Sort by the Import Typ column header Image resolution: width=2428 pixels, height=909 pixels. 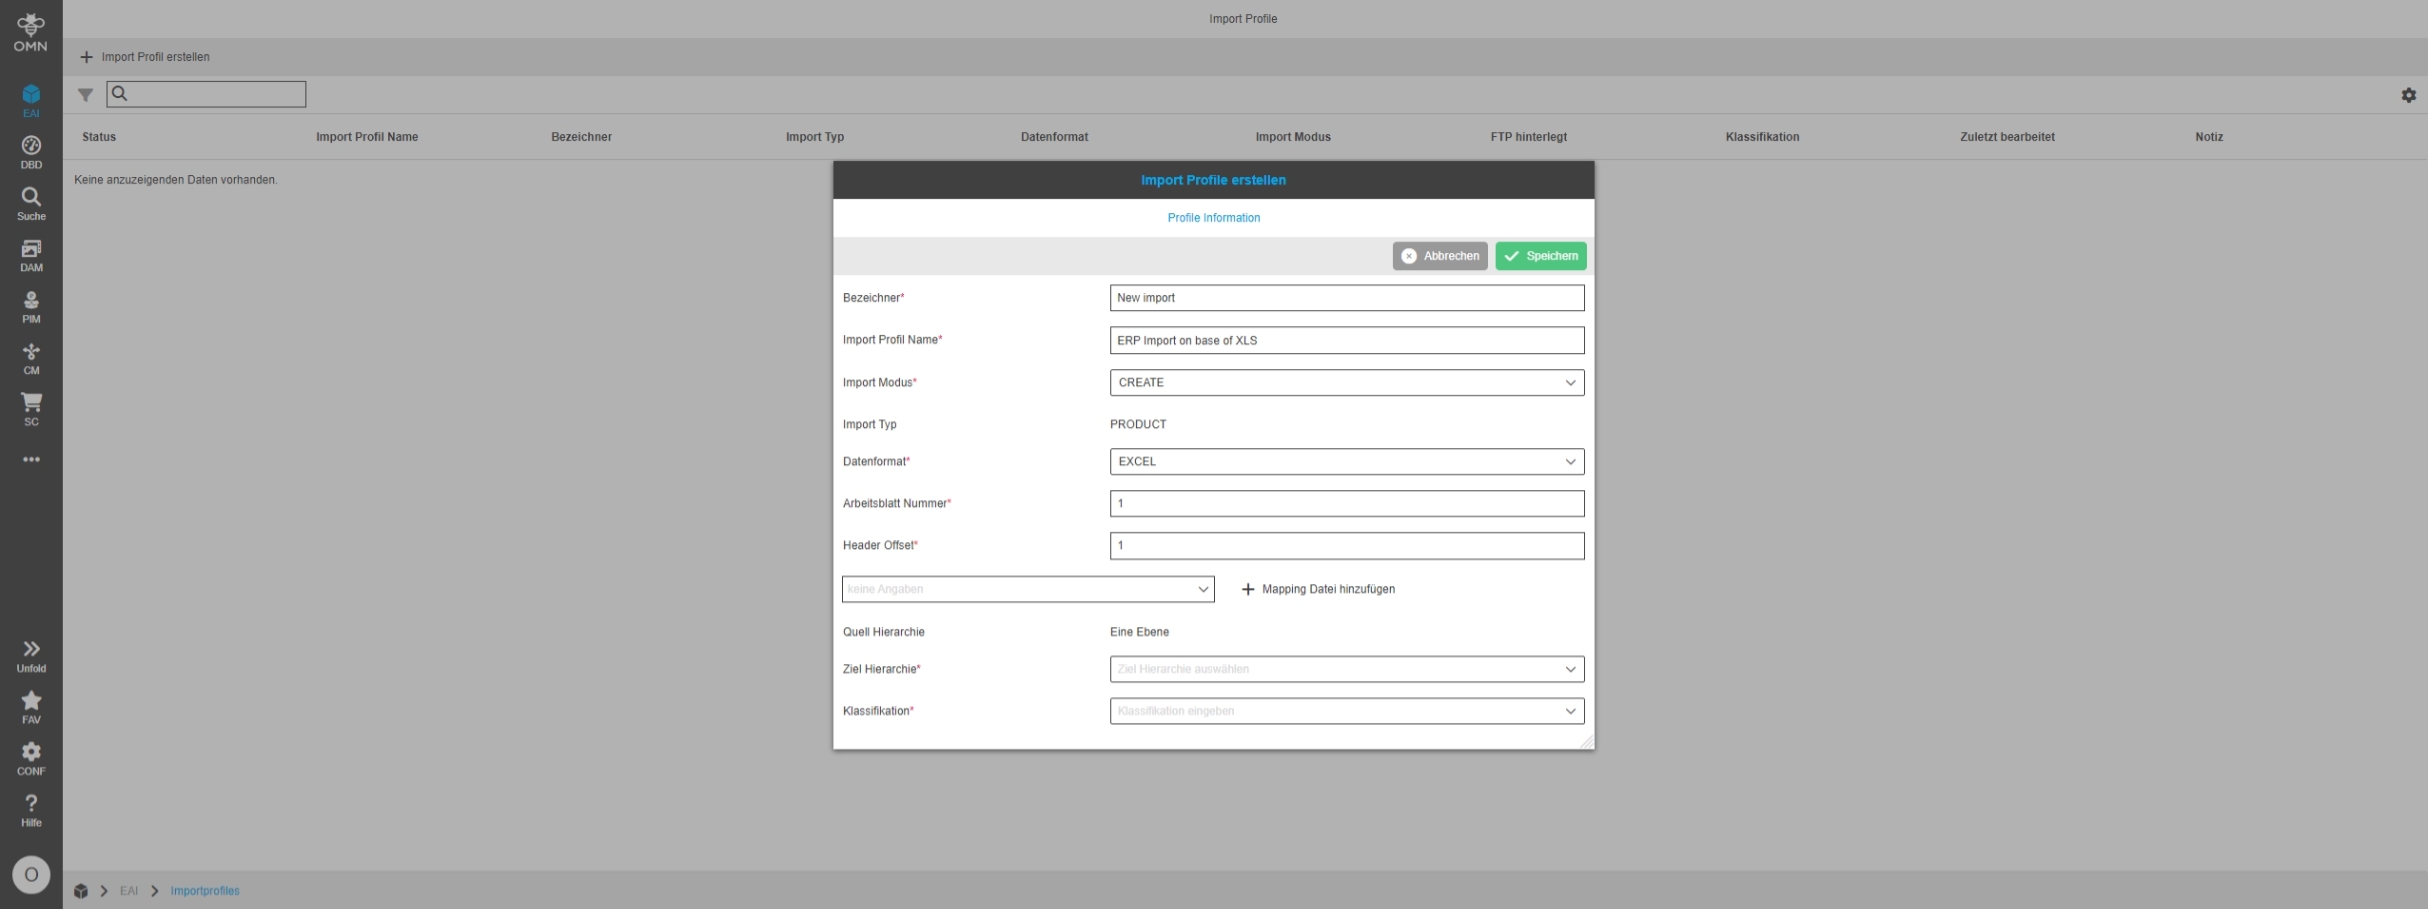(x=815, y=137)
